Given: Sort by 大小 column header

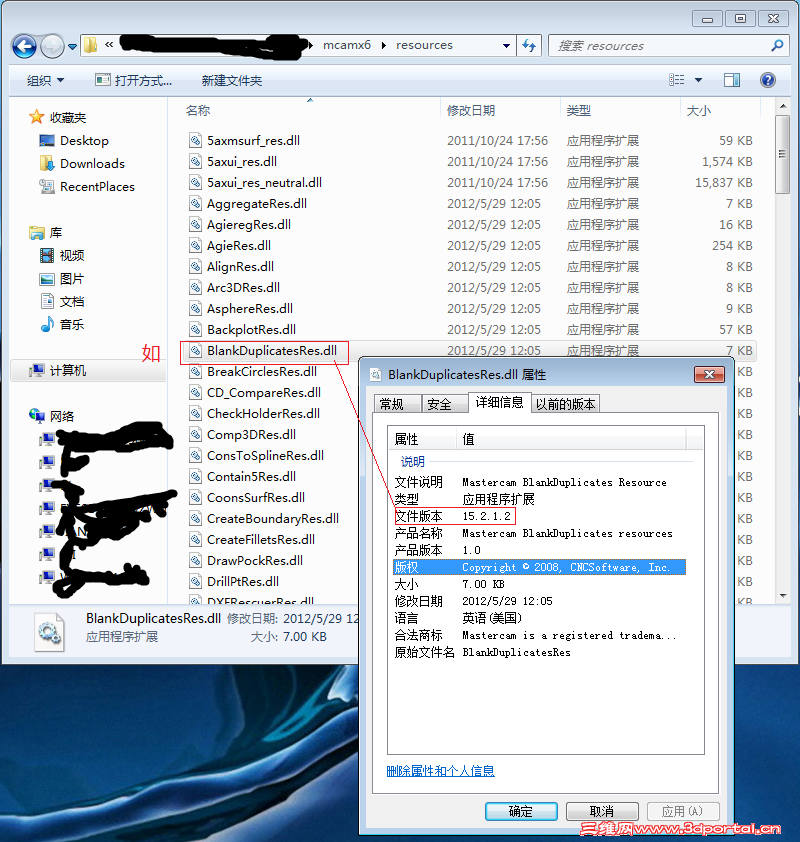Looking at the screenshot, I should point(699,111).
